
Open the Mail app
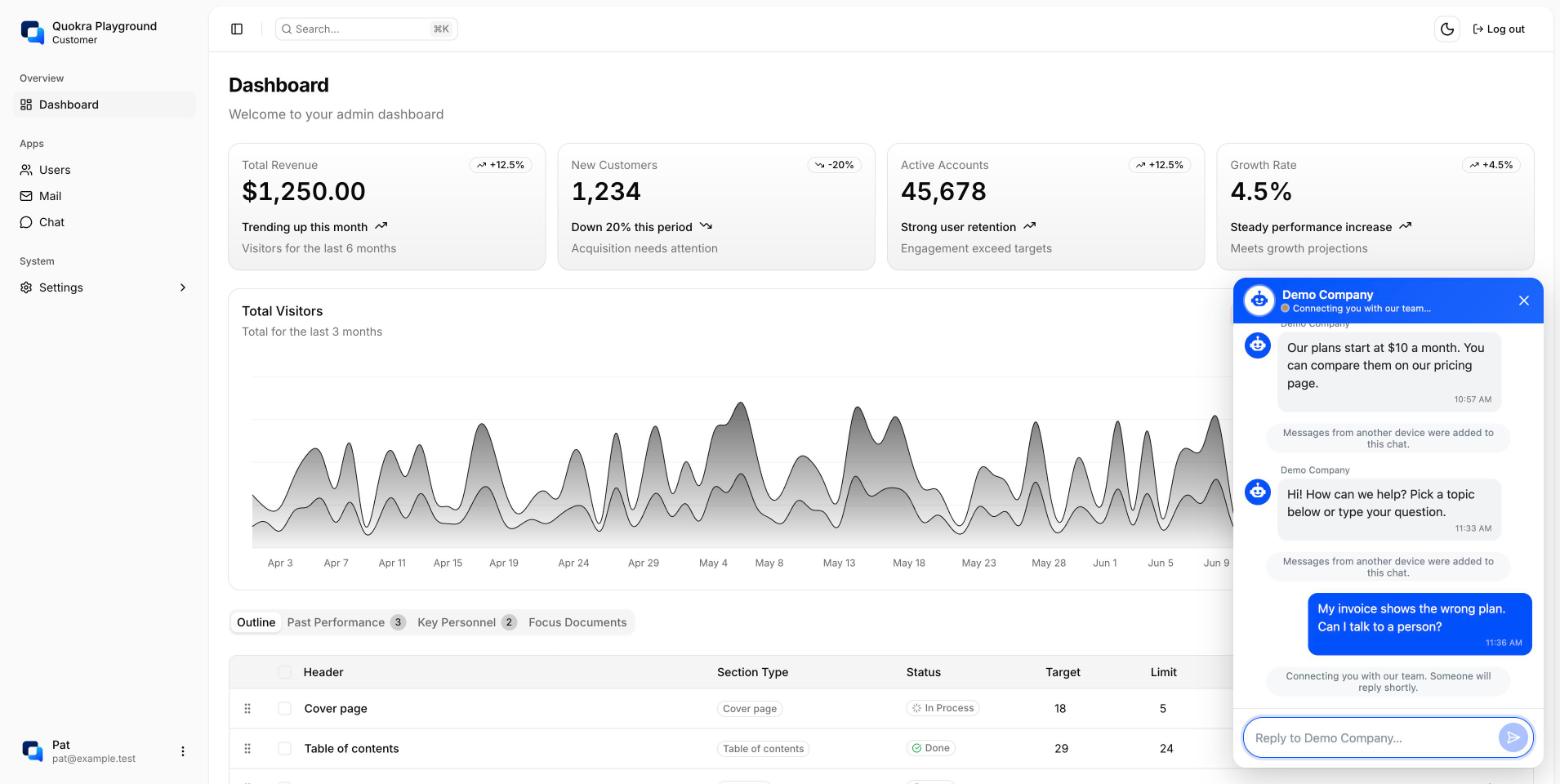[105, 196]
